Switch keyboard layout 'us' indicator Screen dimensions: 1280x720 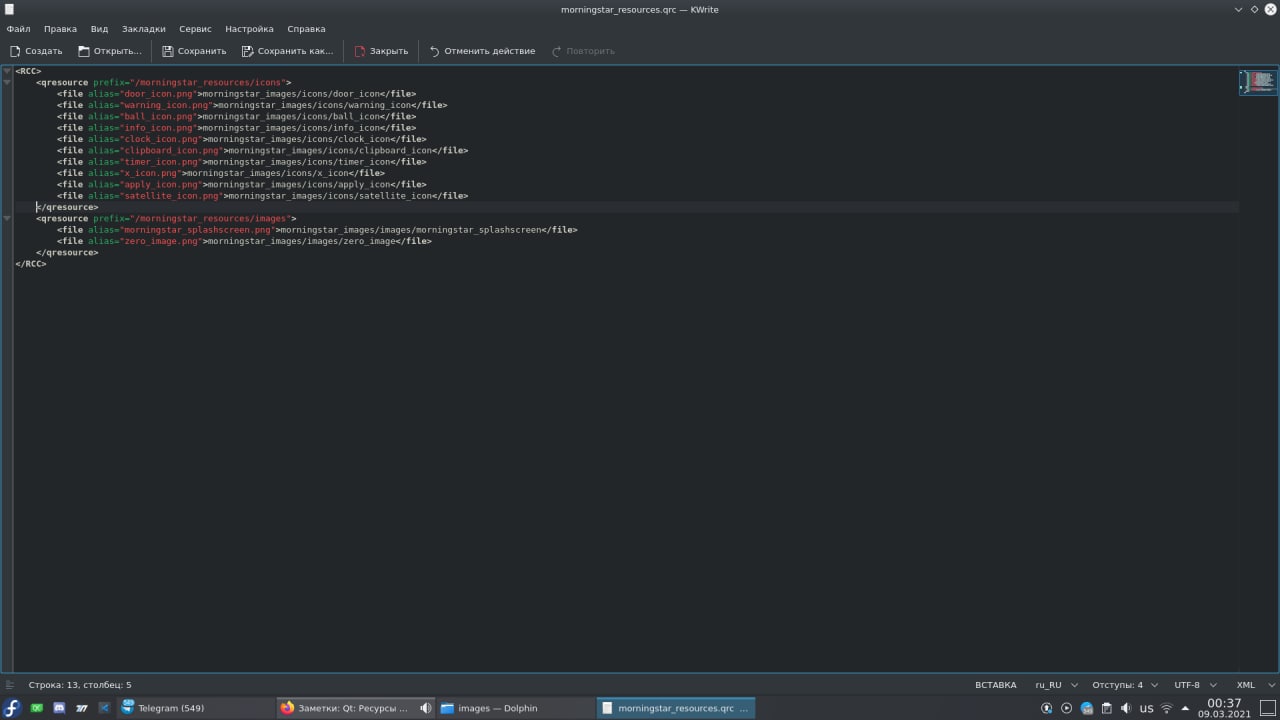coord(1146,708)
